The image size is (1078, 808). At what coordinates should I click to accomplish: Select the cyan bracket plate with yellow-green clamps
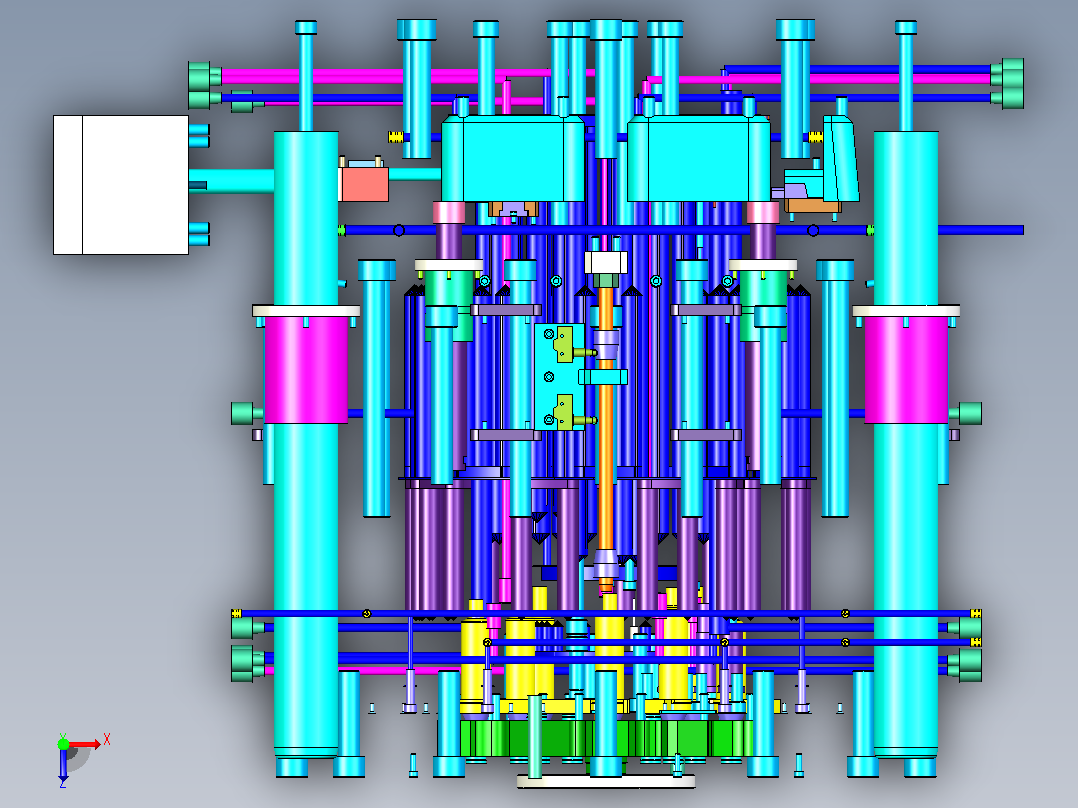tap(559, 377)
